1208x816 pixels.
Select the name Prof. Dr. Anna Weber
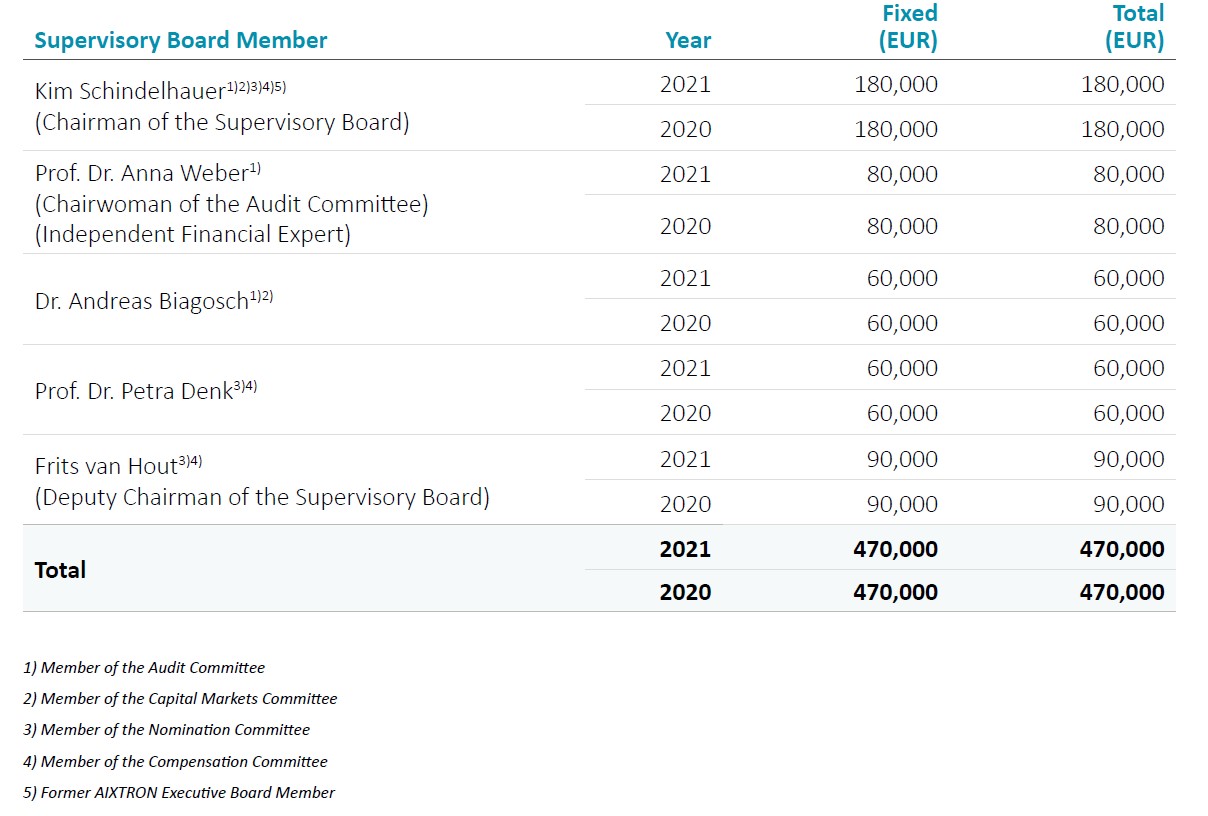pos(141,174)
